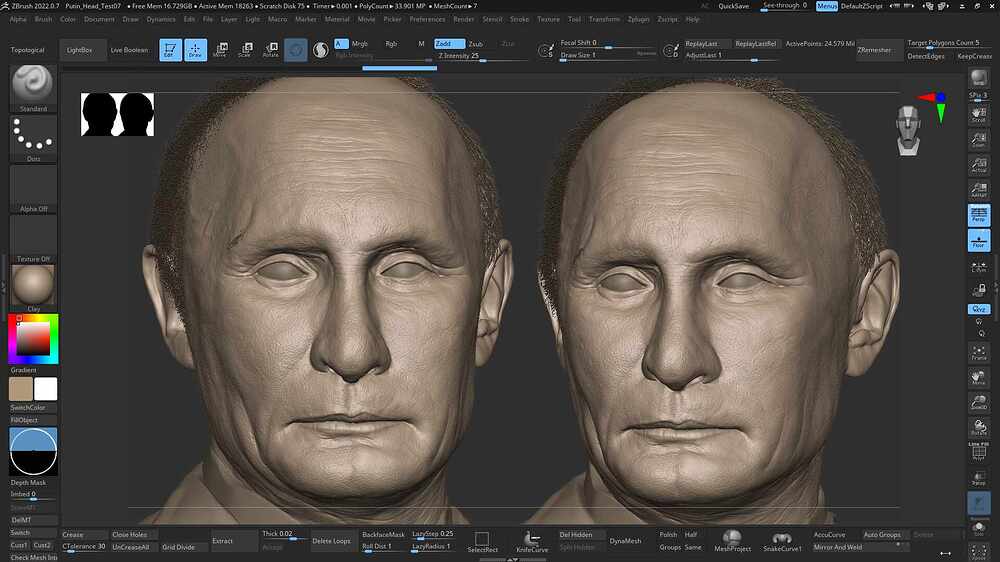Image resolution: width=1000 pixels, height=562 pixels.
Task: Select the Draw mode button
Action: pyautogui.click(x=195, y=50)
